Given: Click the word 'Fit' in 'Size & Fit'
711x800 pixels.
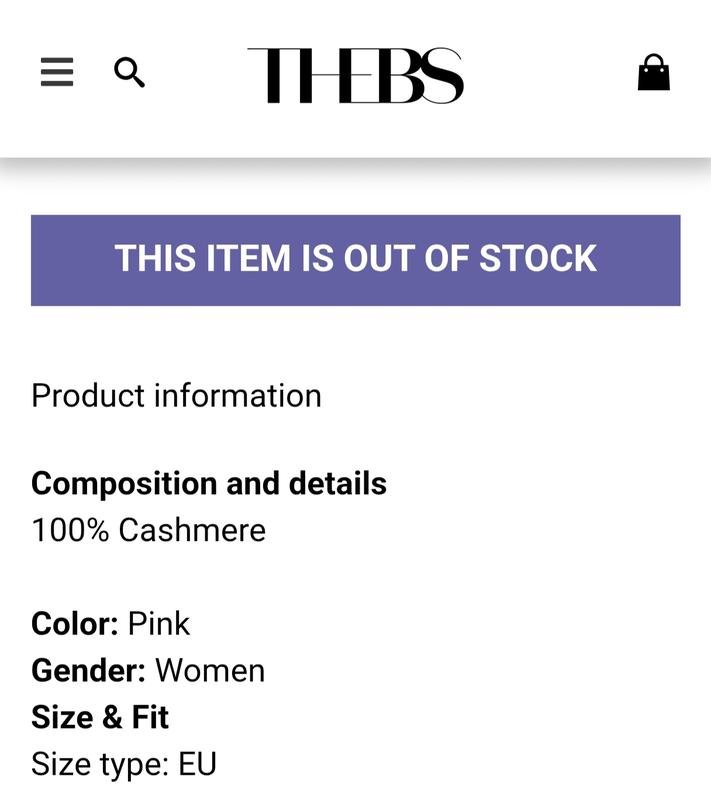Looking at the screenshot, I should coord(149,717).
